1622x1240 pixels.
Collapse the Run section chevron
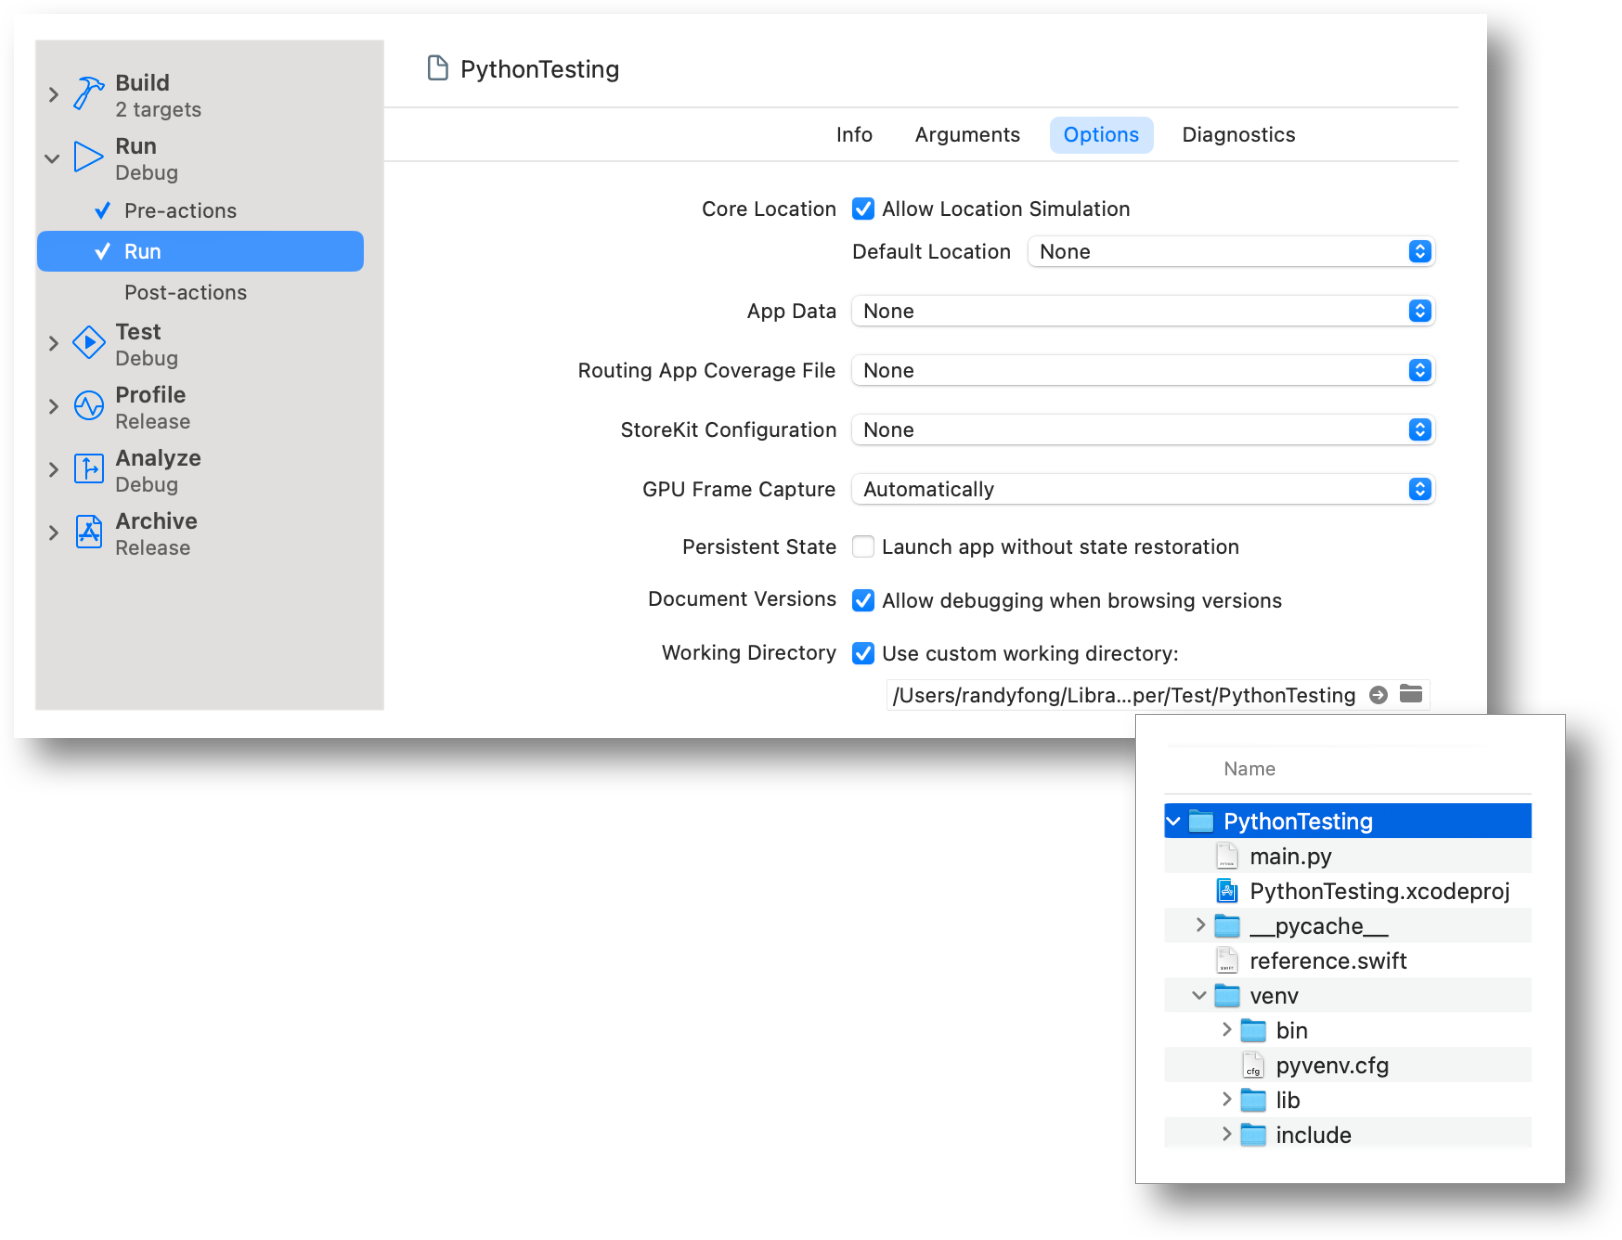pyautogui.click(x=53, y=158)
